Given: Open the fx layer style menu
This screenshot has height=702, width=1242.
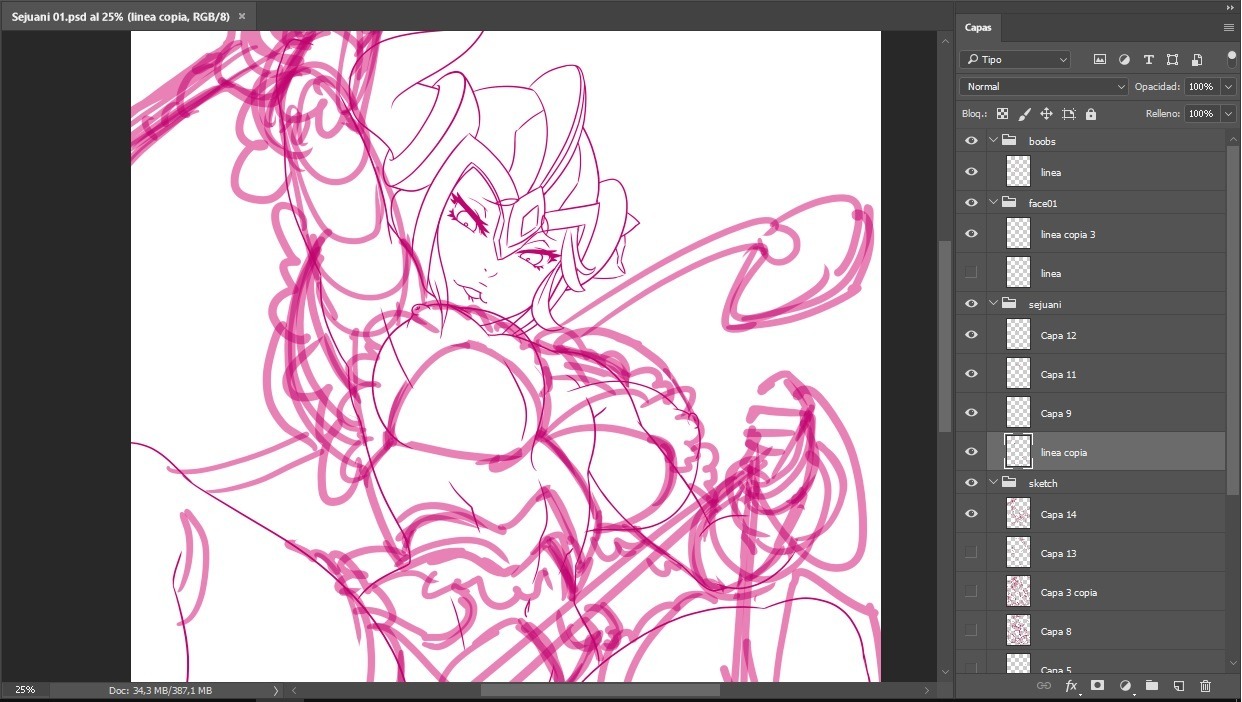Looking at the screenshot, I should click(1071, 686).
